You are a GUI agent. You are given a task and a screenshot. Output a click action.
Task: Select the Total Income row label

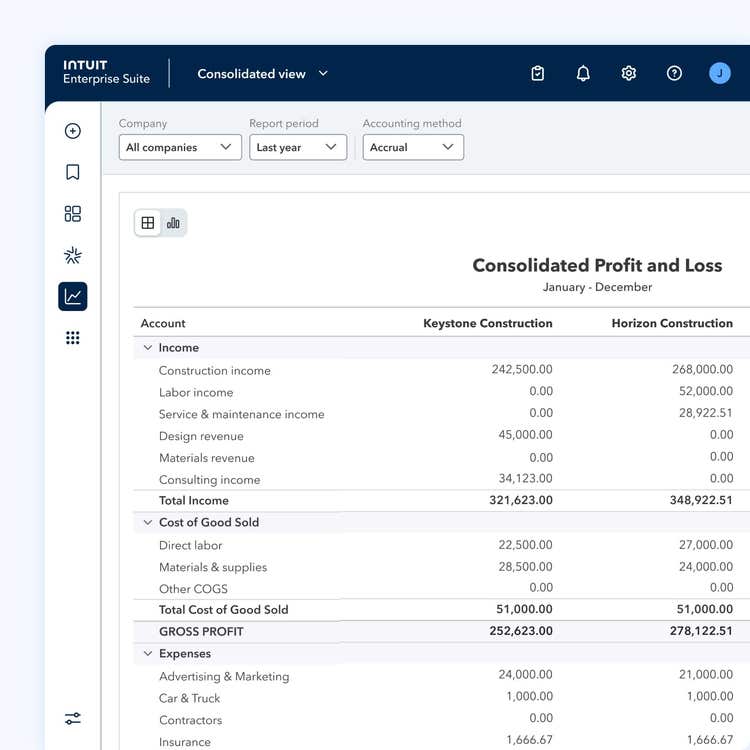pyautogui.click(x=194, y=501)
